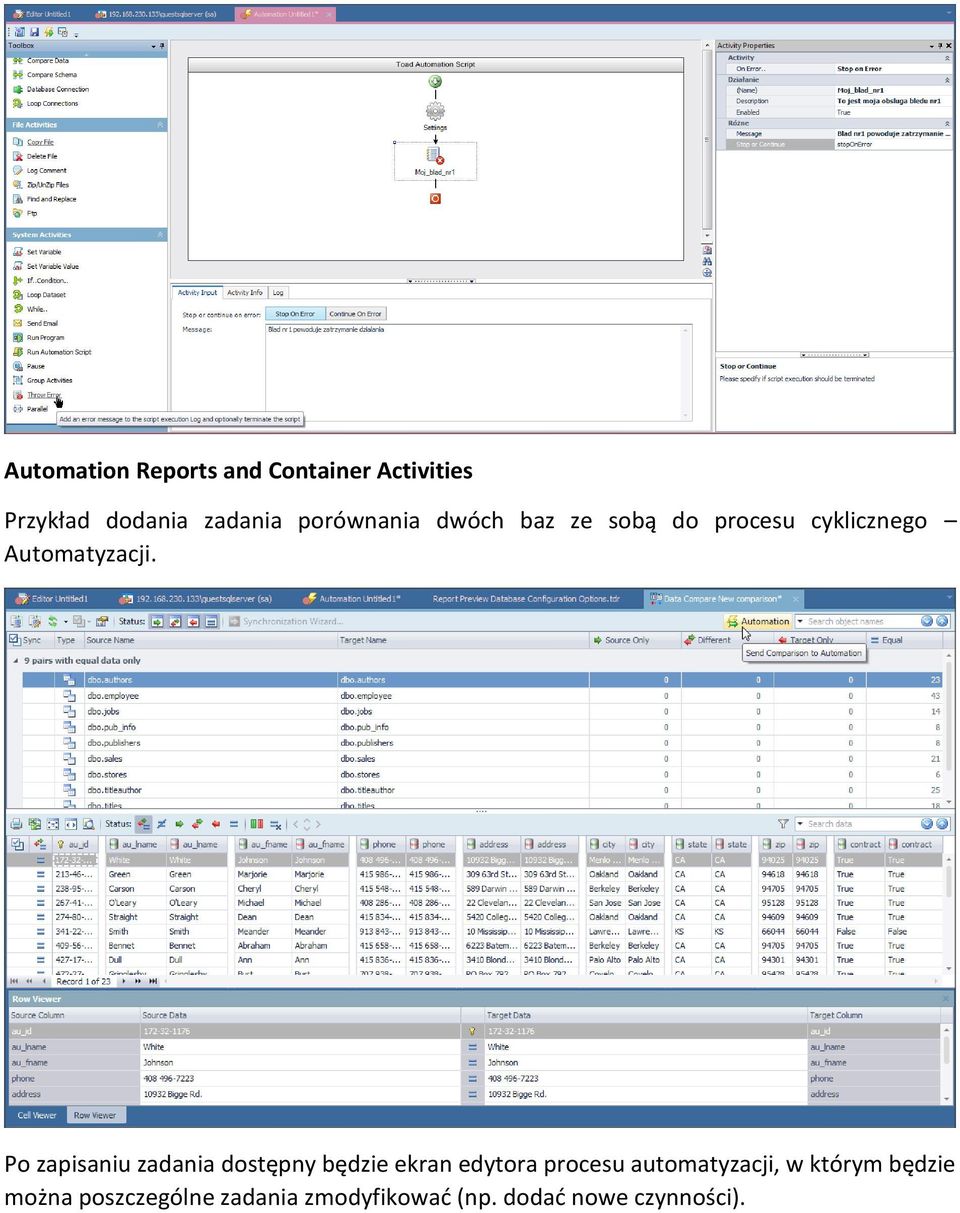This screenshot has height=1213, width=960.
Task: Switch to the Activity Input tab
Action: (x=197, y=293)
